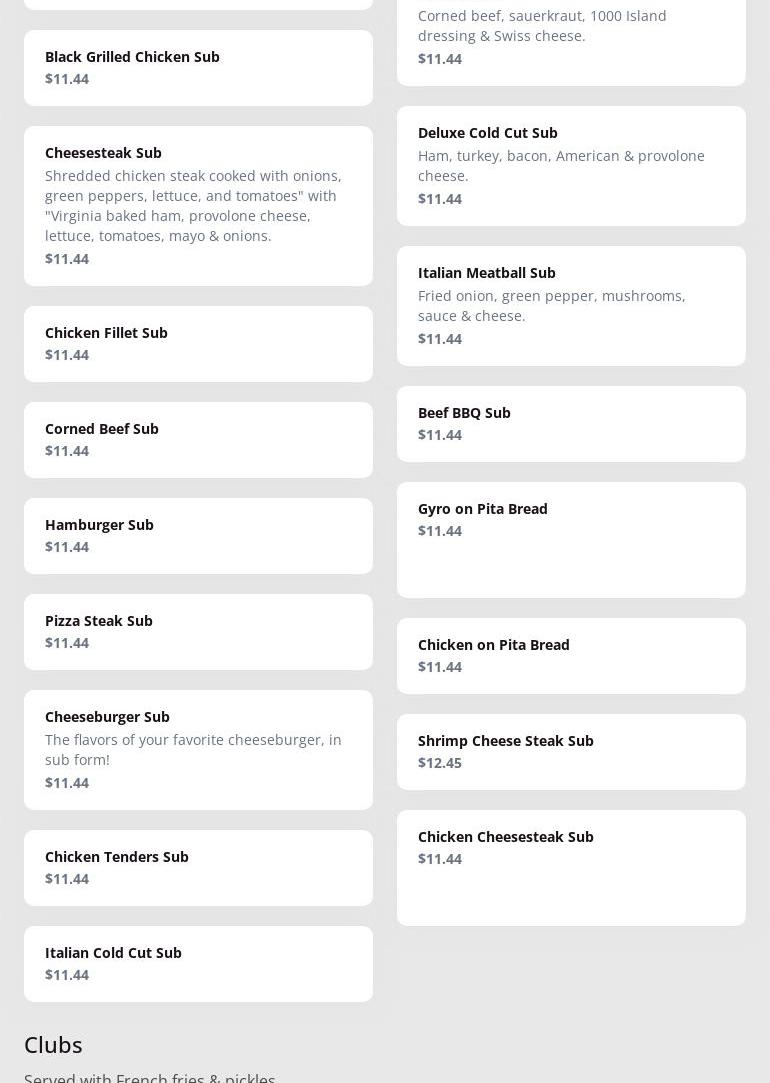Open the Black Grilled Chicken Sub item

coord(198,67)
